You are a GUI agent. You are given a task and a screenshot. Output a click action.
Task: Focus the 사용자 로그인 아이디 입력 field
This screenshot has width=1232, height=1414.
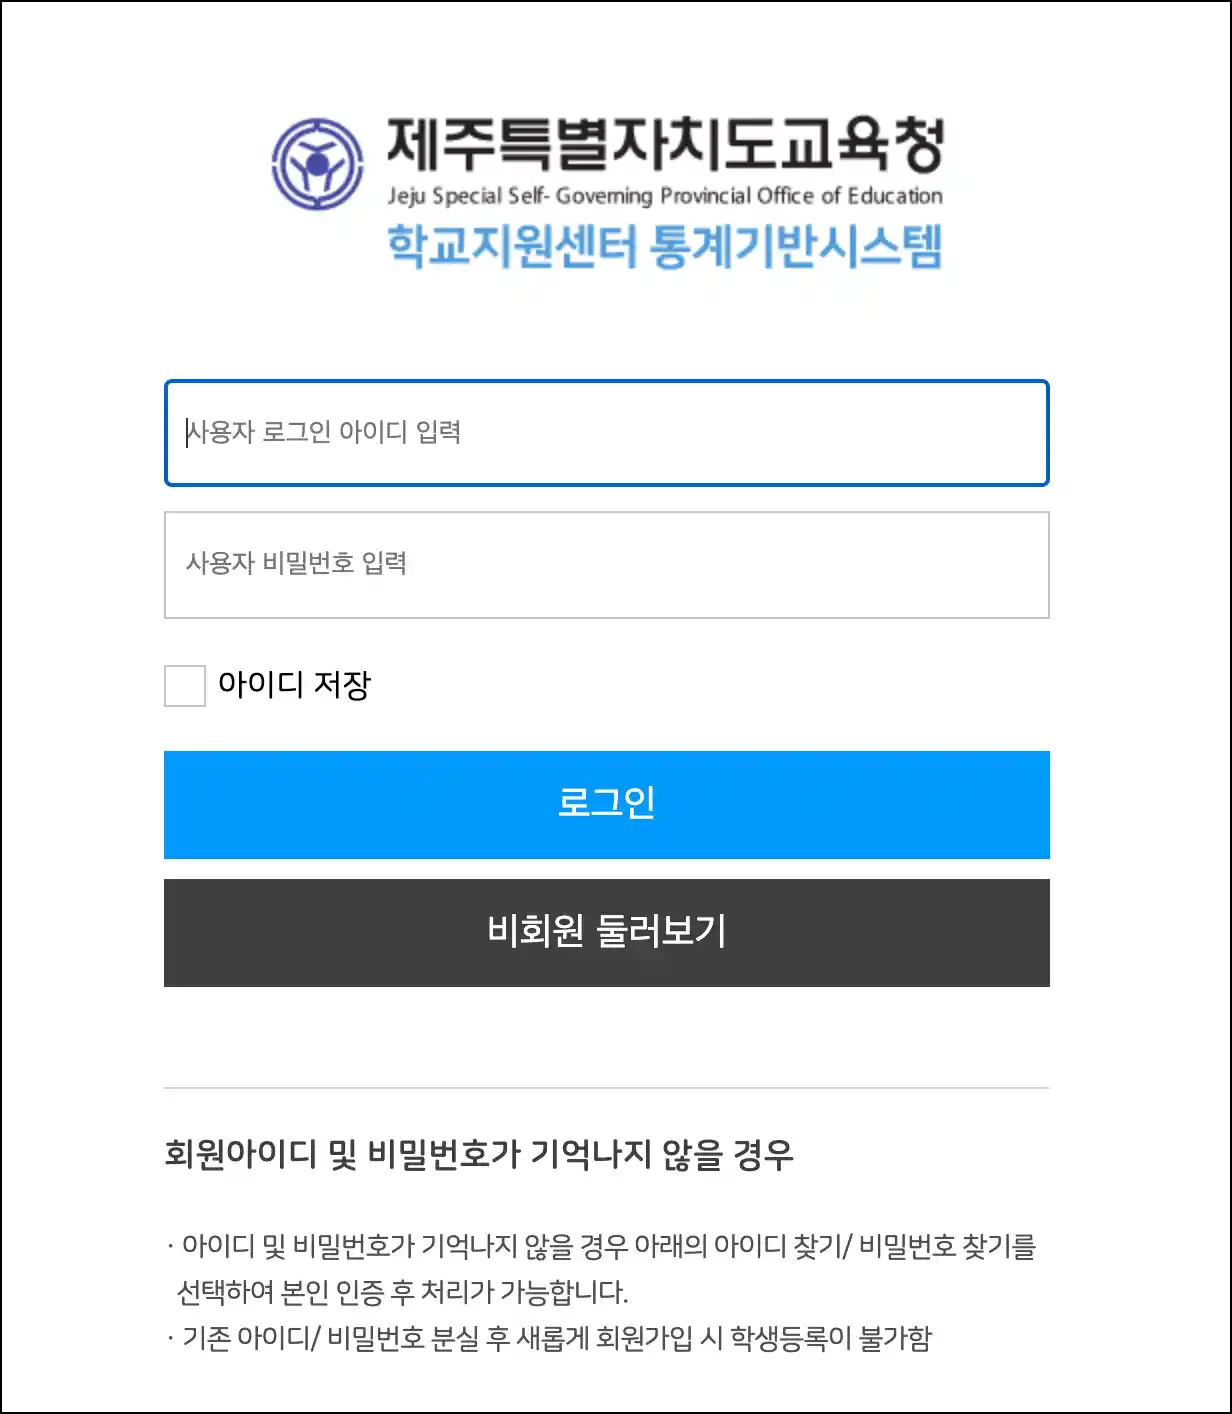point(607,433)
